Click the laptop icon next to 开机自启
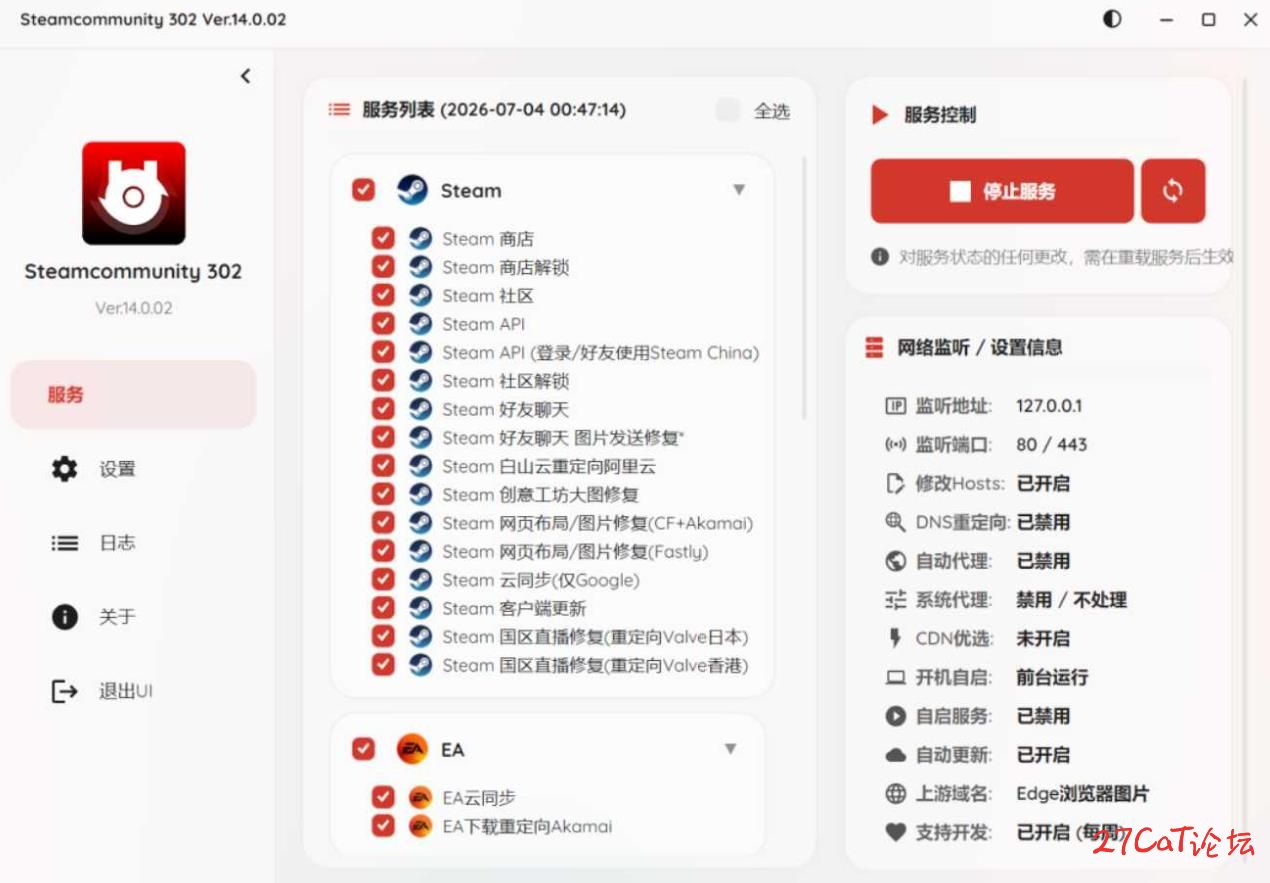Viewport: 1270px width, 883px height. pyautogui.click(x=895, y=678)
